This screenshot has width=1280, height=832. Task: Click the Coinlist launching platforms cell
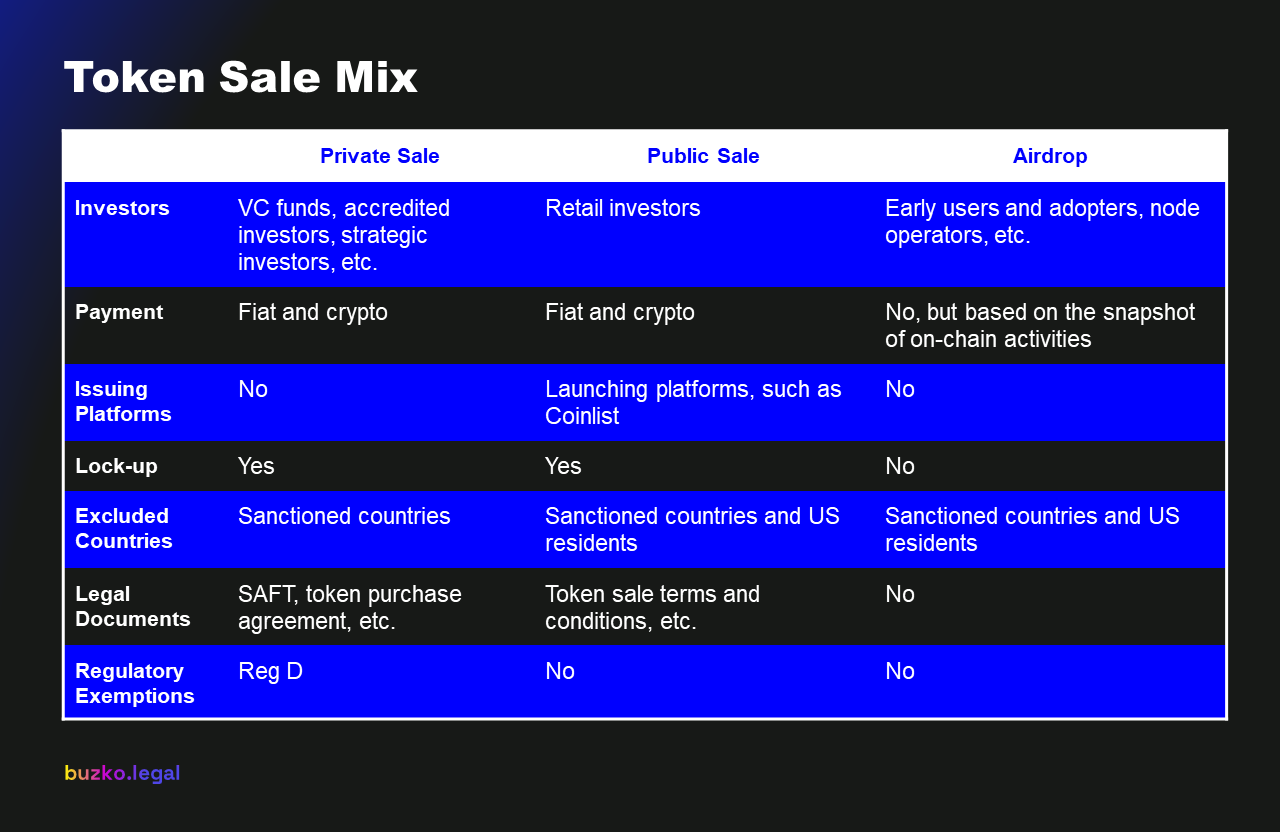pos(693,402)
